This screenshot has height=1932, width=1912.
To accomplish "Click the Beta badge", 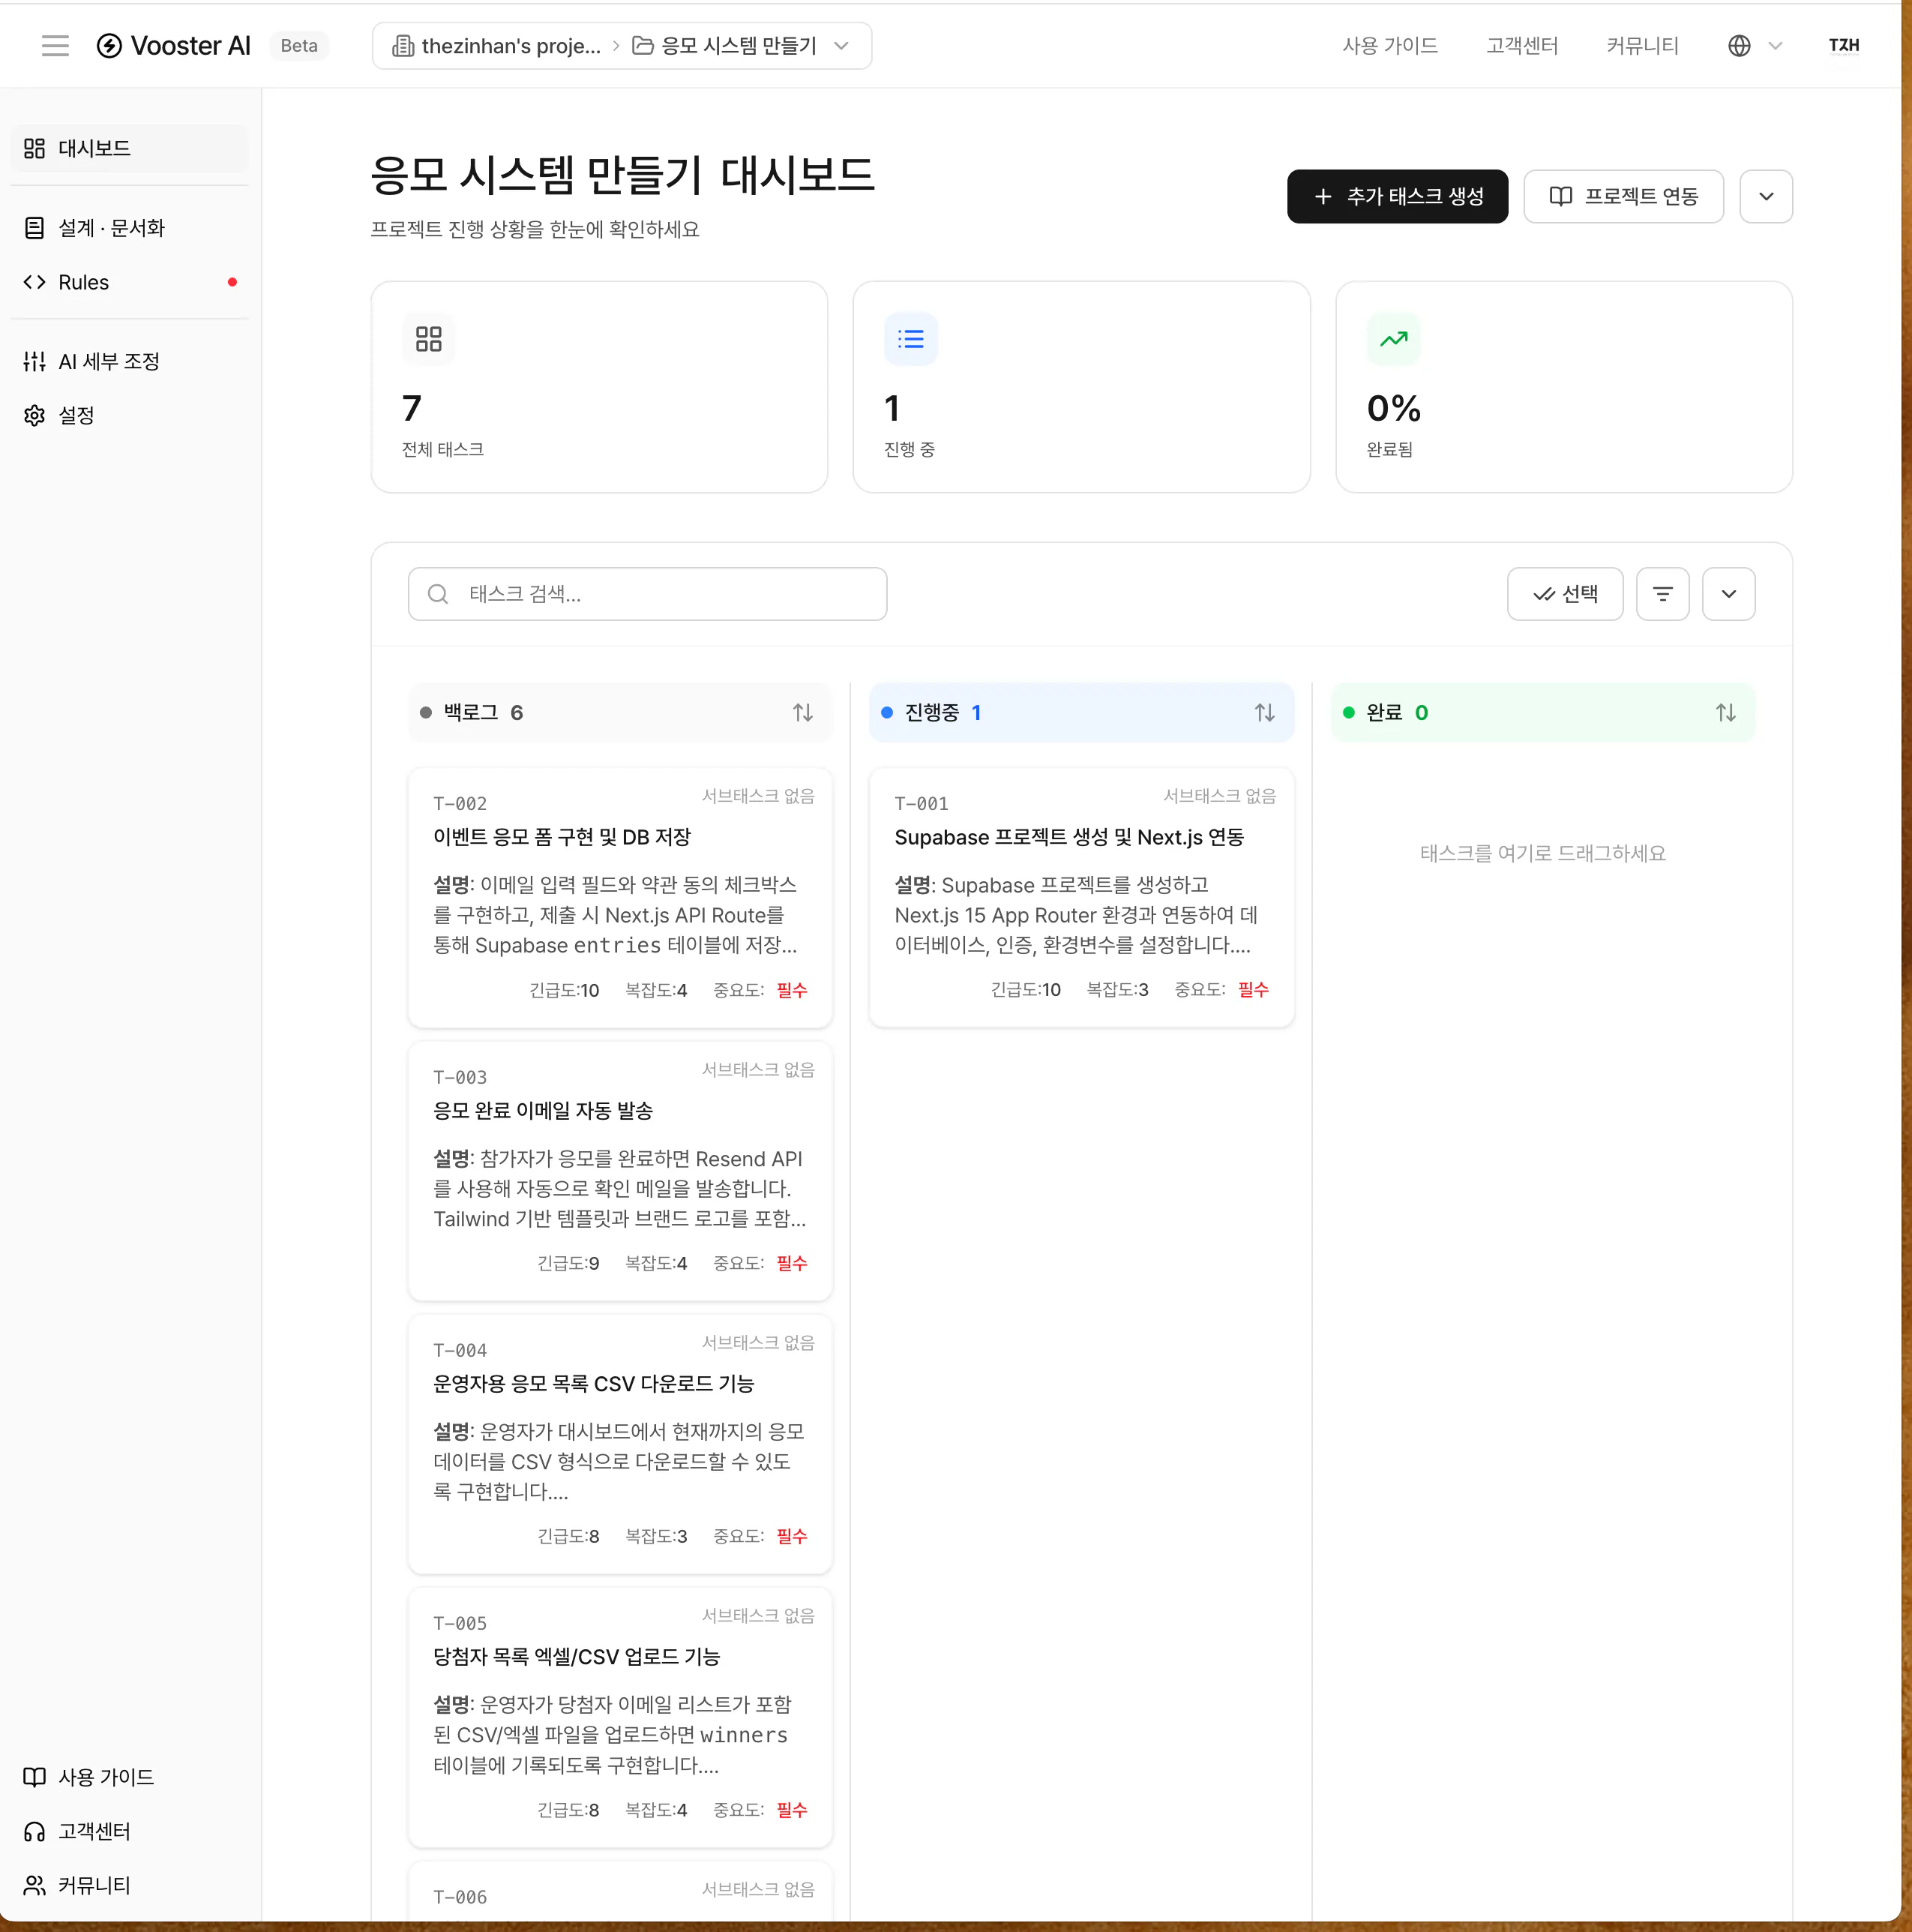I will tap(299, 45).
